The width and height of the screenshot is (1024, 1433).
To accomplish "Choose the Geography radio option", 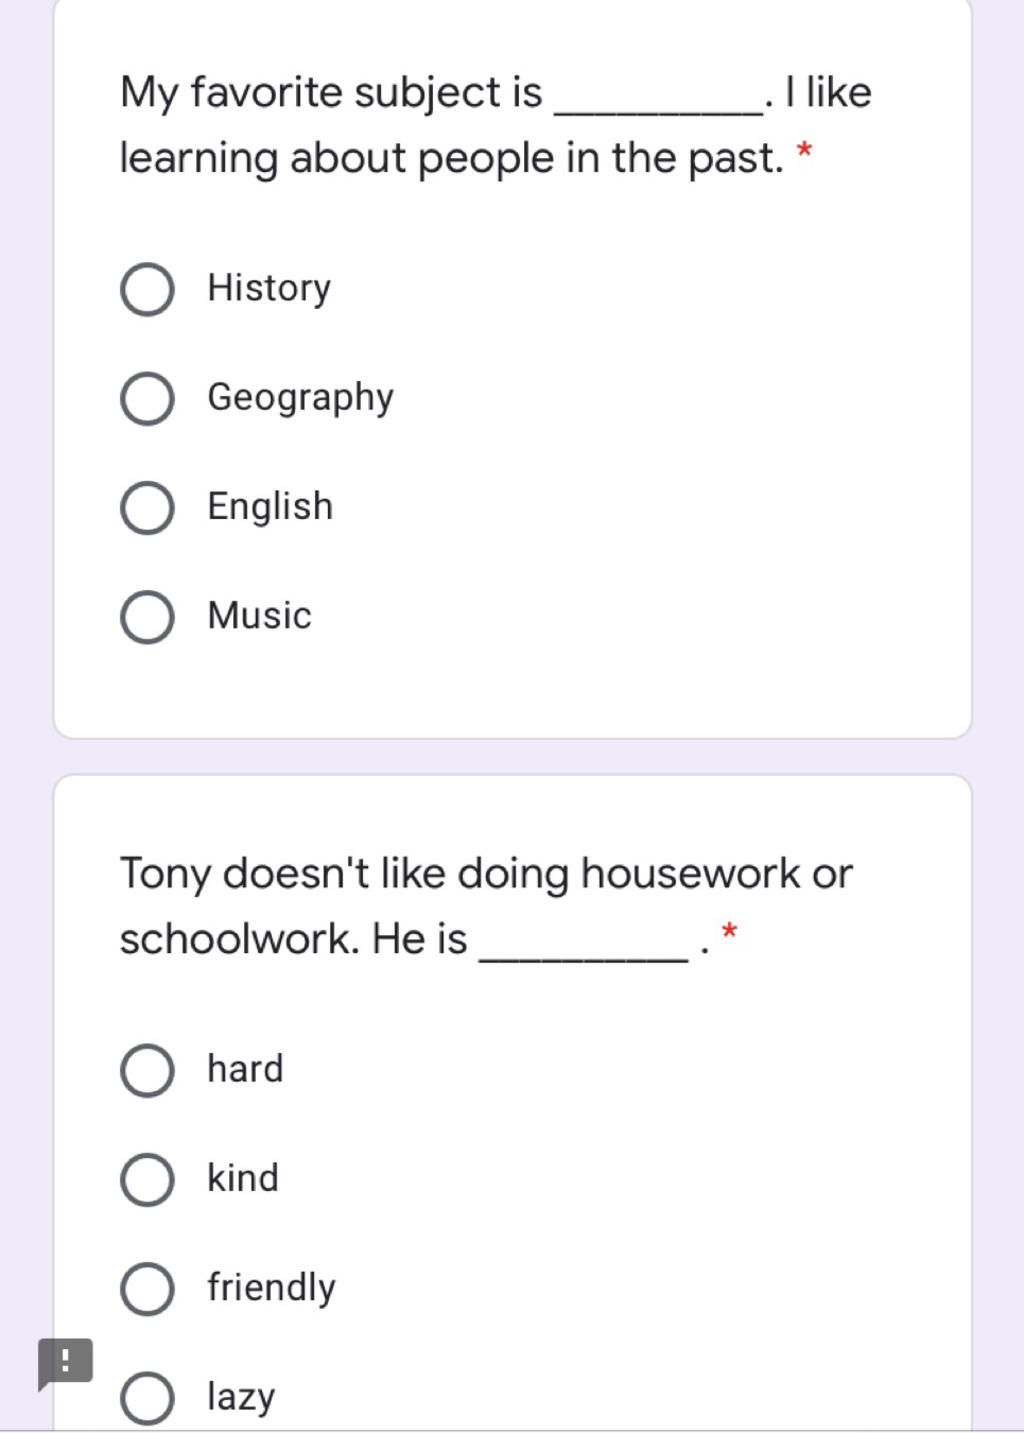I will click(147, 398).
